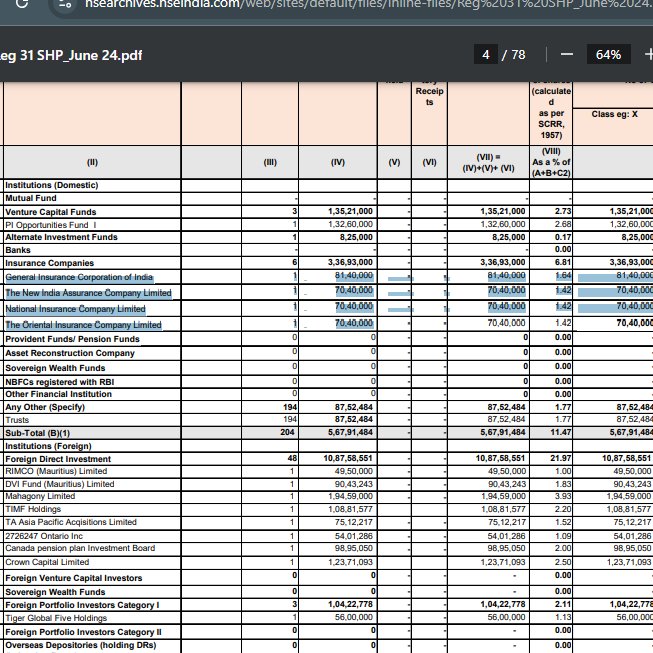Click 'Canada pension plan Investment Board' label

tap(80, 548)
